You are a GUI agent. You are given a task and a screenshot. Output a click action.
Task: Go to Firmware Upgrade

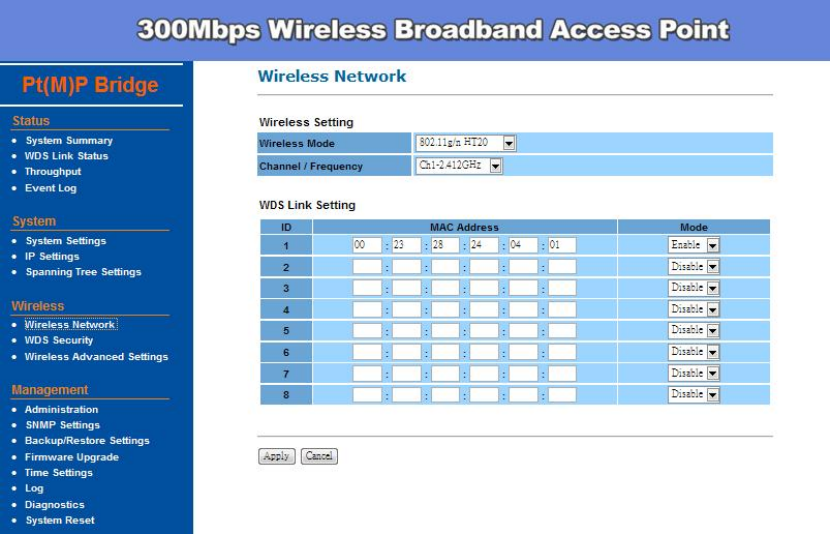click(x=72, y=457)
